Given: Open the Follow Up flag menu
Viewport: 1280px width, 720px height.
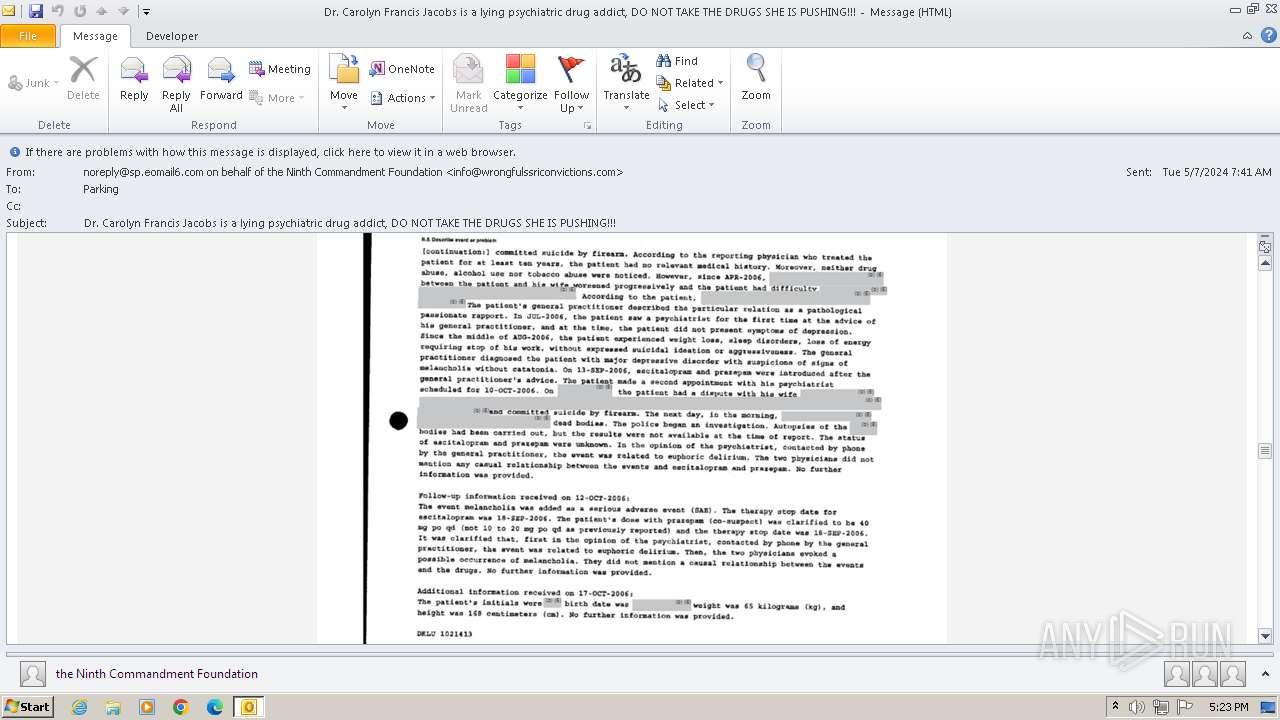Looking at the screenshot, I should pyautogui.click(x=572, y=82).
